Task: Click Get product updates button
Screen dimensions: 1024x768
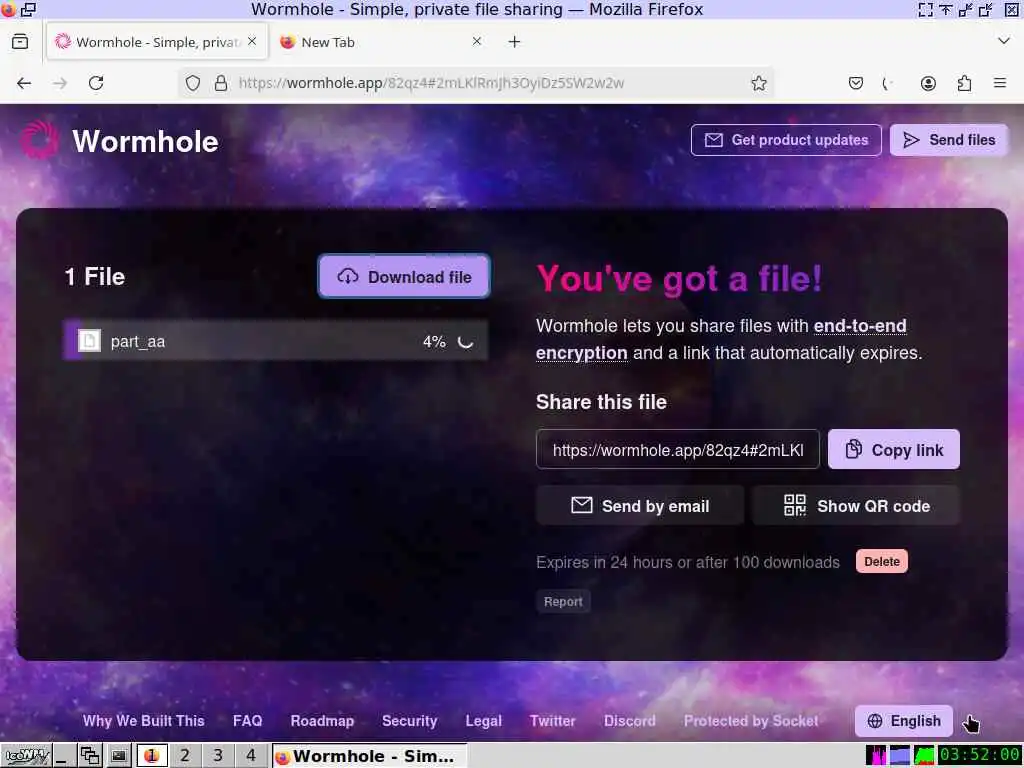Action: (786, 140)
